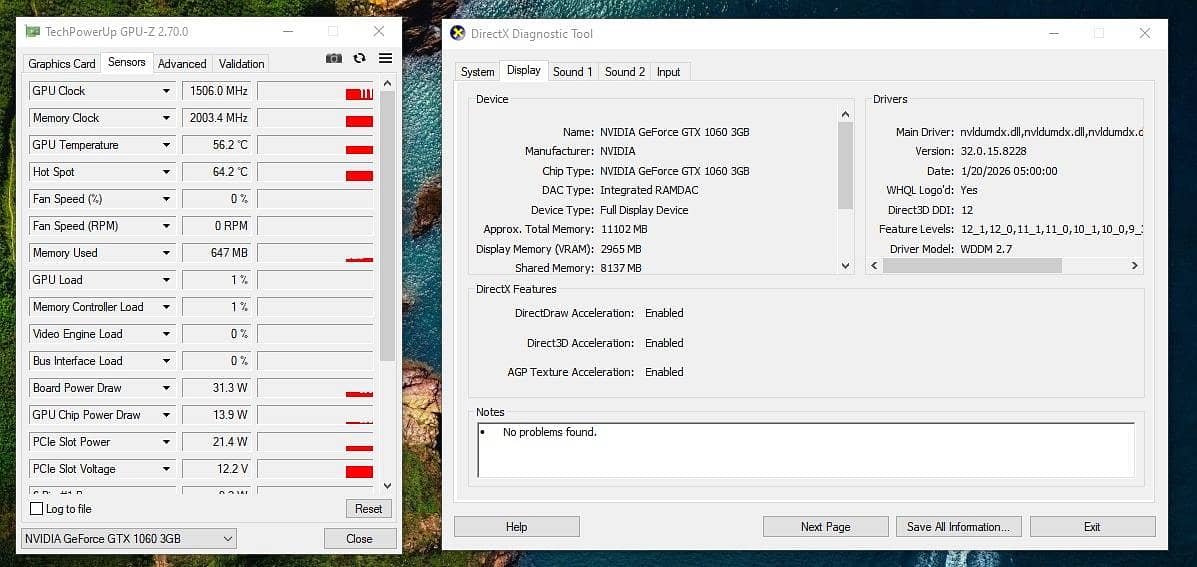
Task: Open the Board Power Draw dropdown
Action: pyautogui.click(x=166, y=388)
